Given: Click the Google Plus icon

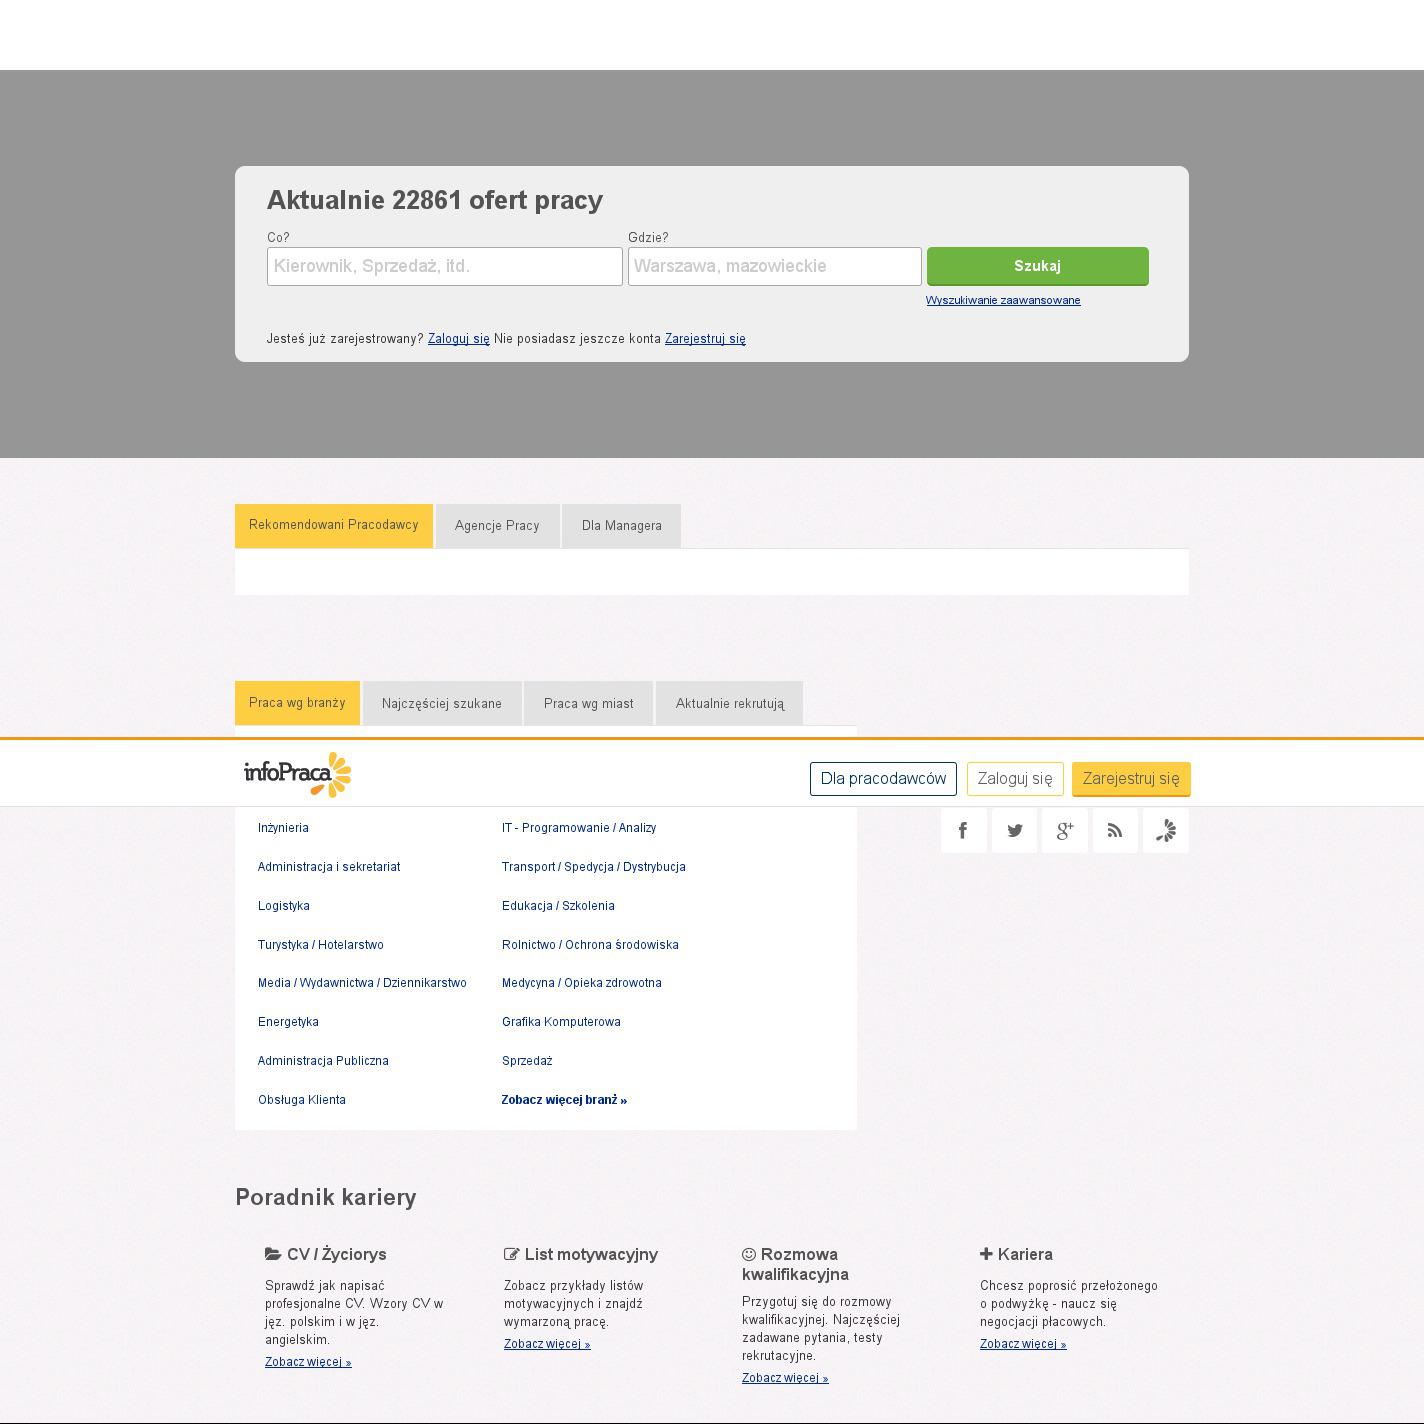Looking at the screenshot, I should point(1064,831).
